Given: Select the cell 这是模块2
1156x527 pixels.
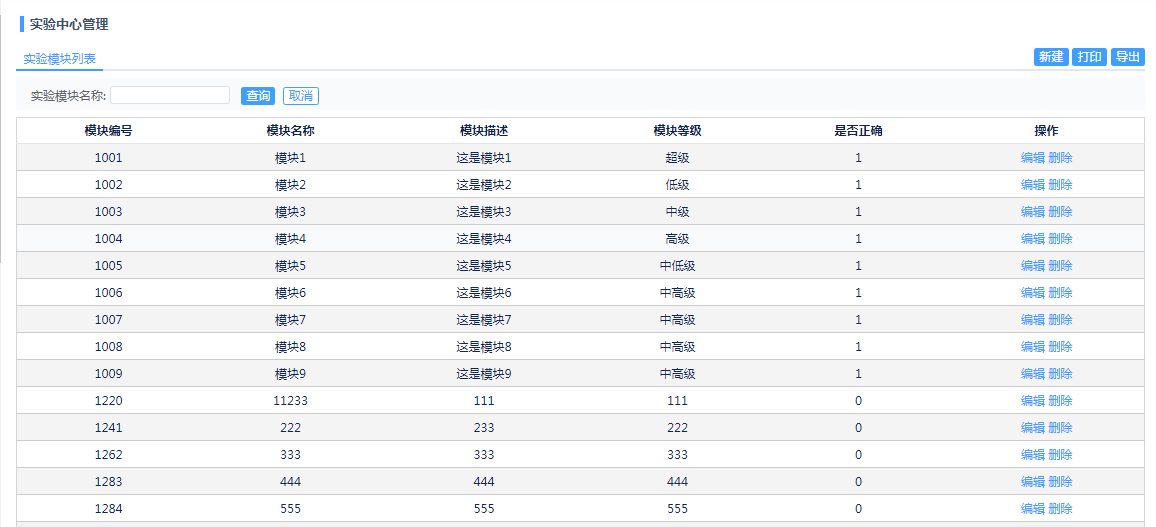Looking at the screenshot, I should 484,184.
